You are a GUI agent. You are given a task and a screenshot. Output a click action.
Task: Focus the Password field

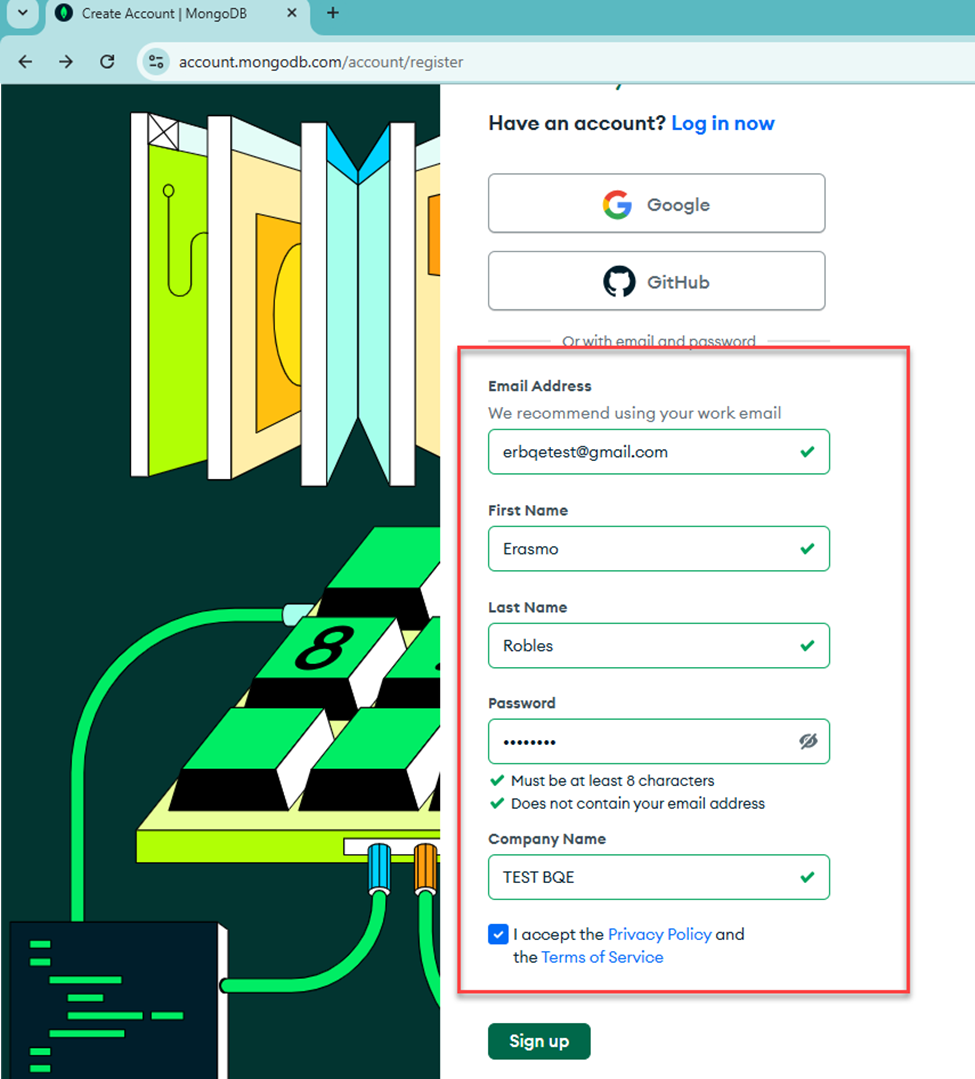(658, 741)
